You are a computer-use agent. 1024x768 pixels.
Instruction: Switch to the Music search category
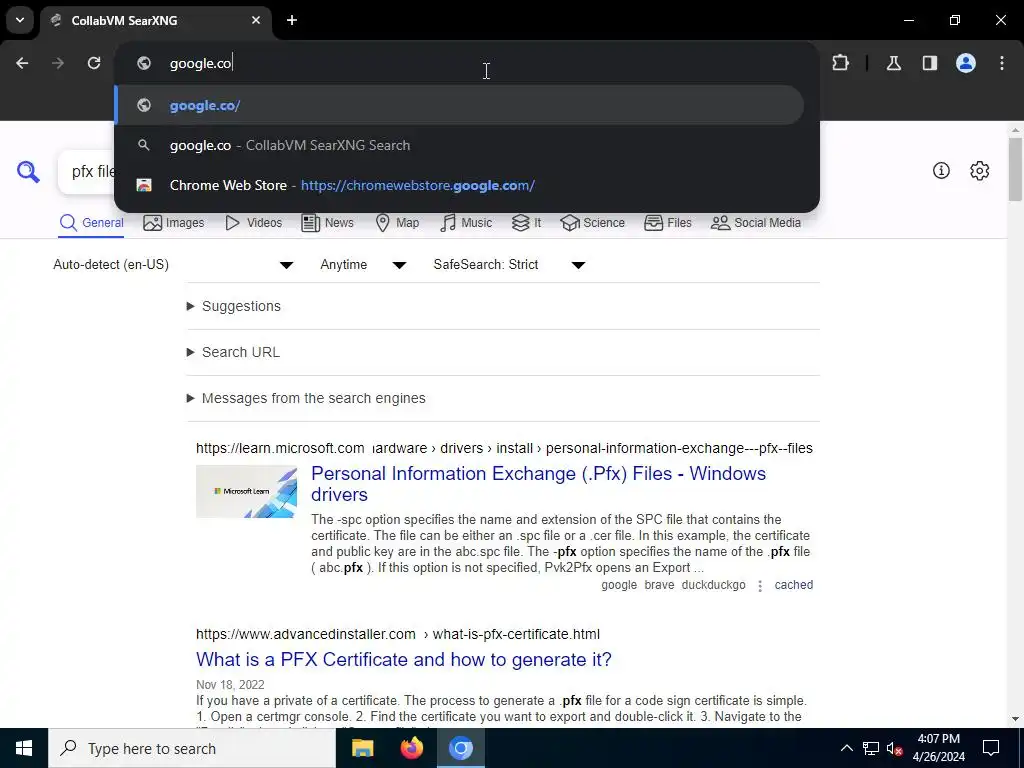tap(466, 223)
